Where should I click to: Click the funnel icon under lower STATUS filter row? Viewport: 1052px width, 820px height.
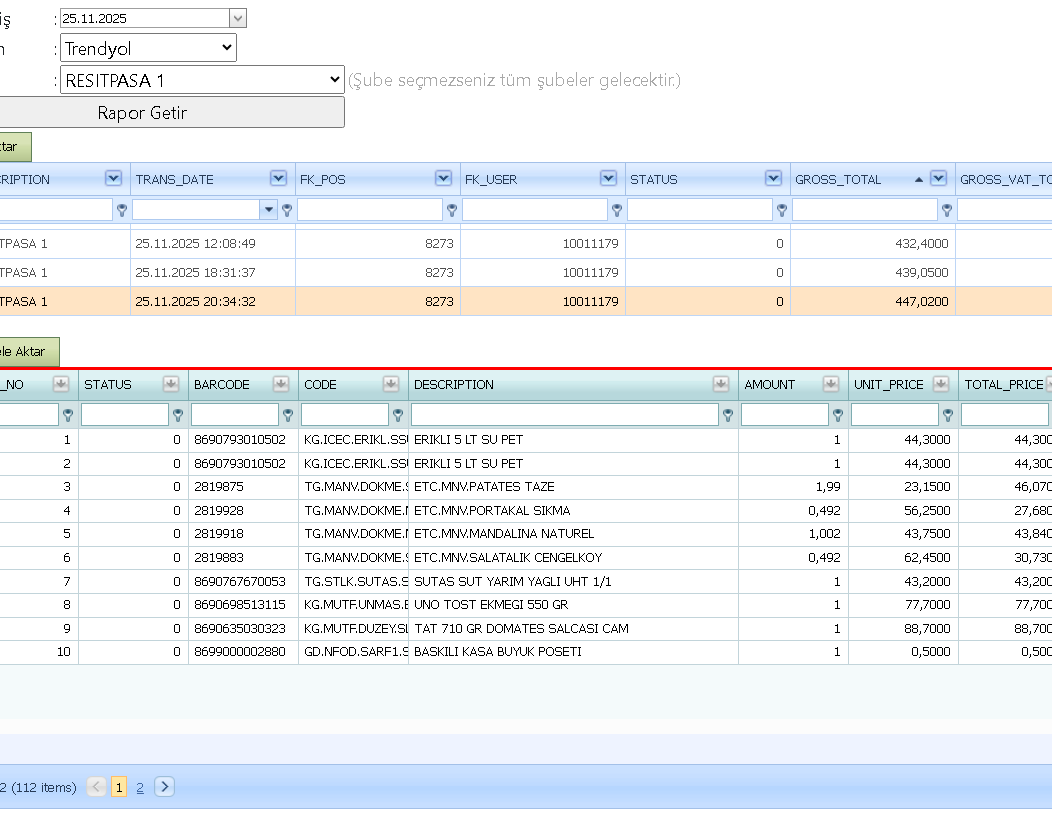178,415
